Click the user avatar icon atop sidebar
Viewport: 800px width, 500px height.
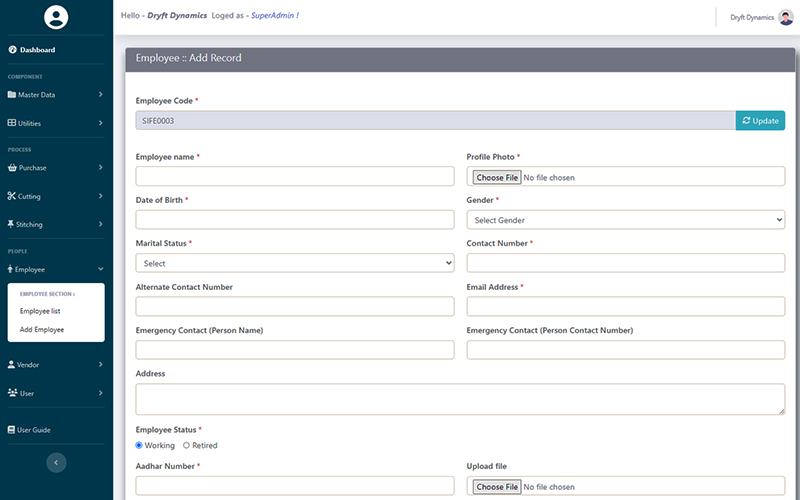[57, 17]
